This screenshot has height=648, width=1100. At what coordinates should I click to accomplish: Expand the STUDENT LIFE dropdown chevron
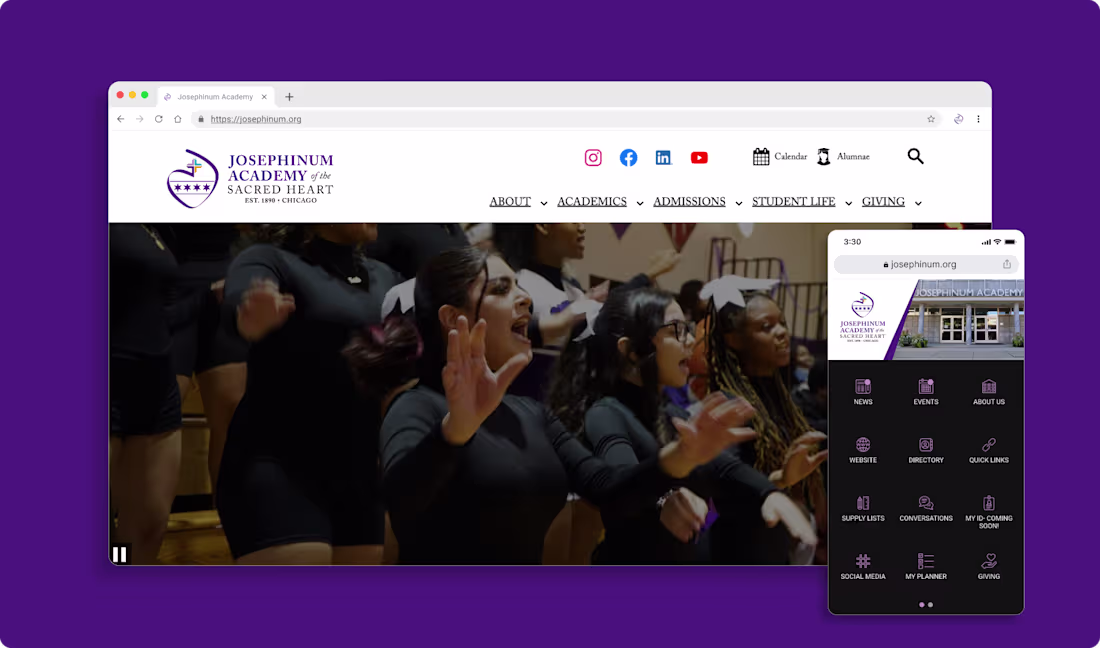(848, 203)
